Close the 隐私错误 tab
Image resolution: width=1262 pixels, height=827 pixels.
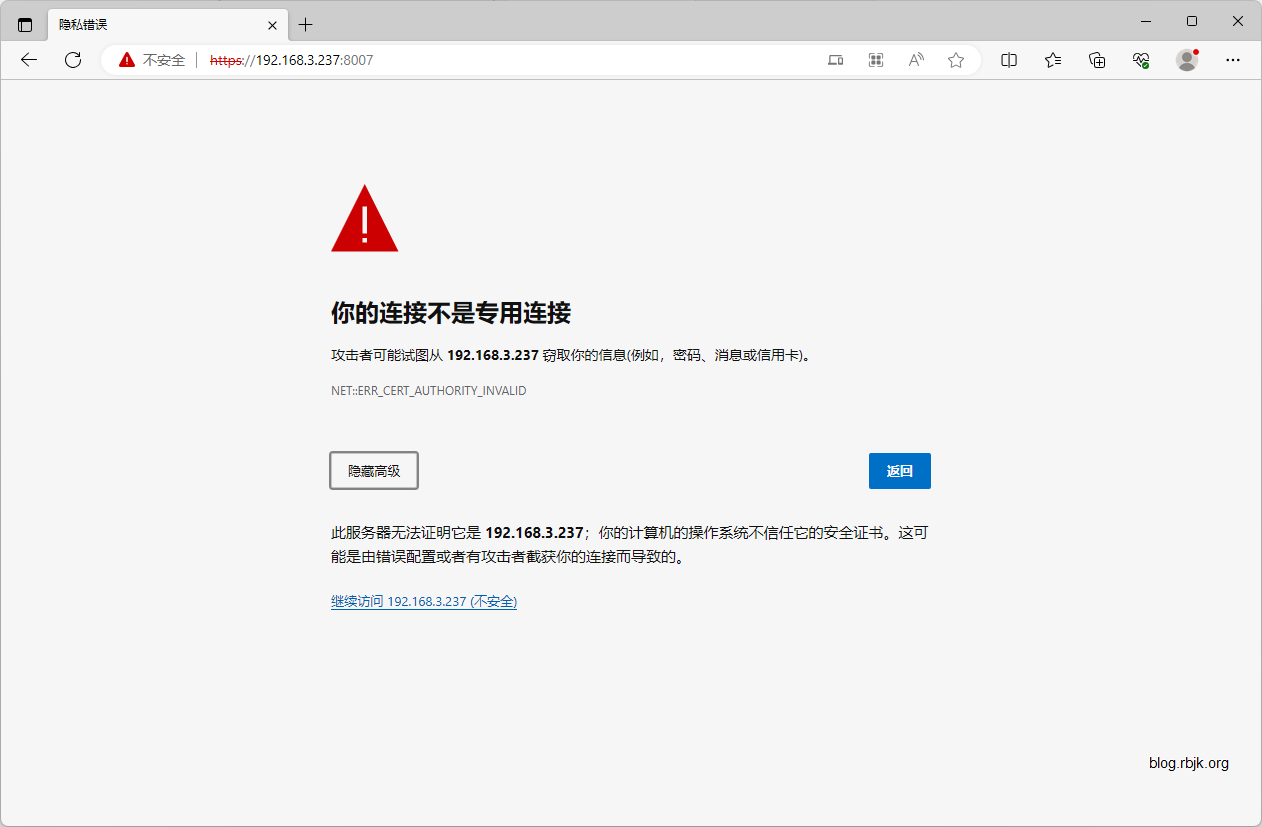point(272,25)
